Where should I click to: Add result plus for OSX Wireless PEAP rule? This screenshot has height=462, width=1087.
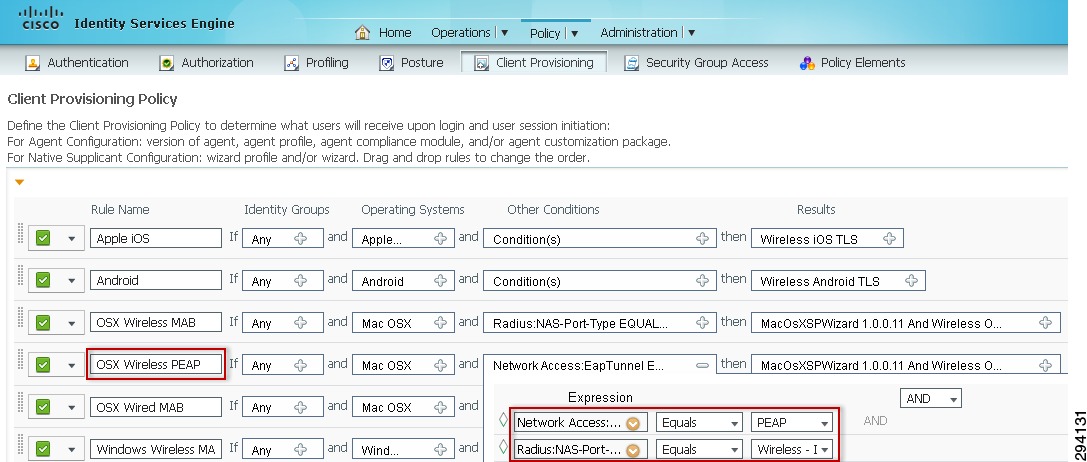click(1046, 365)
